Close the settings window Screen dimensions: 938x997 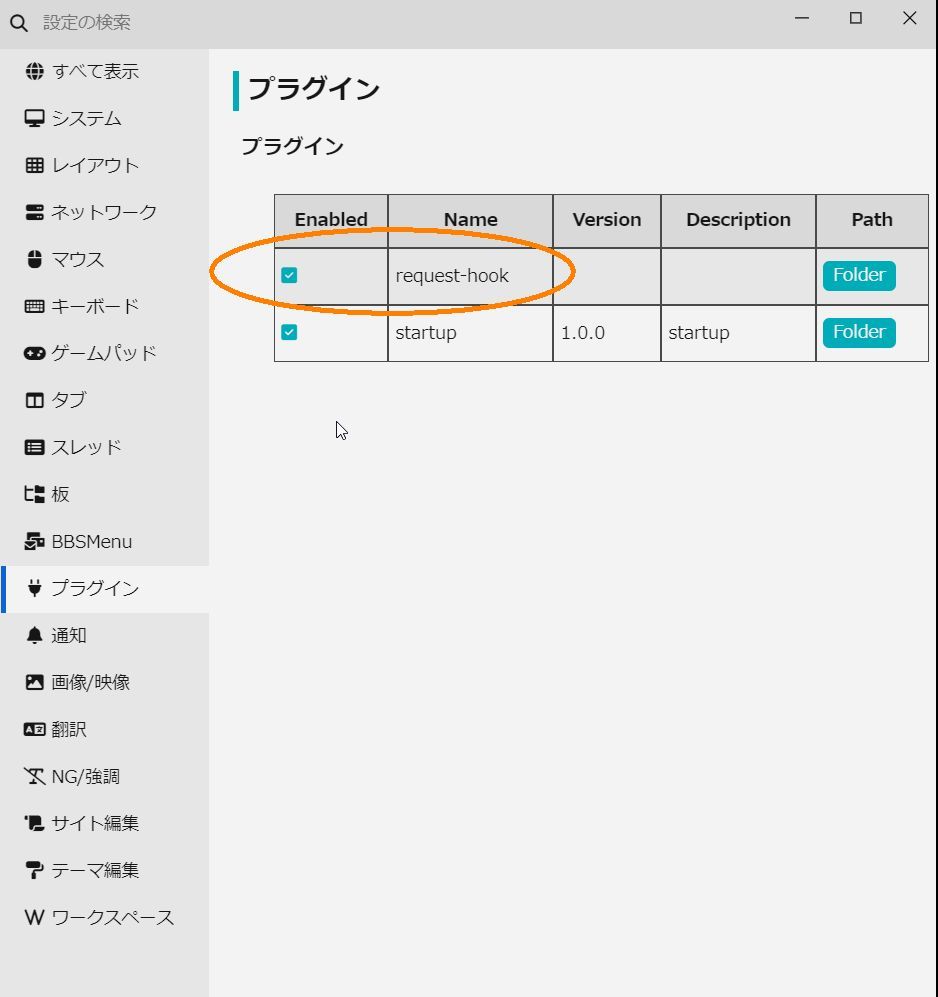pyautogui.click(x=910, y=18)
